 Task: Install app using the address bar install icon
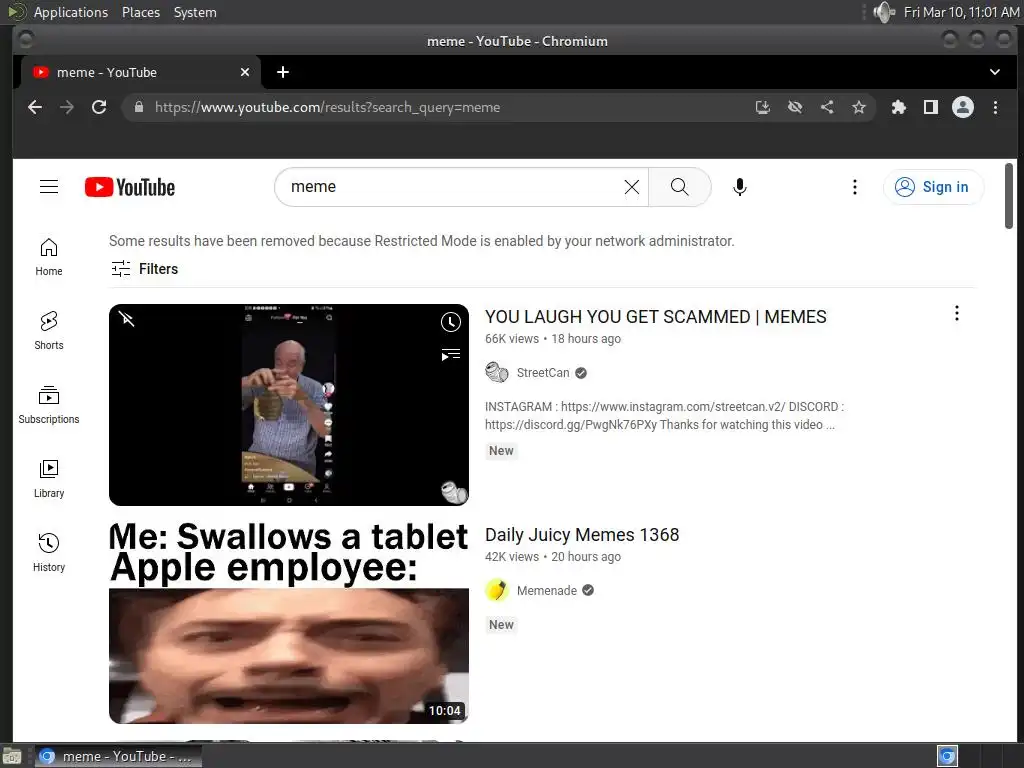coord(763,107)
